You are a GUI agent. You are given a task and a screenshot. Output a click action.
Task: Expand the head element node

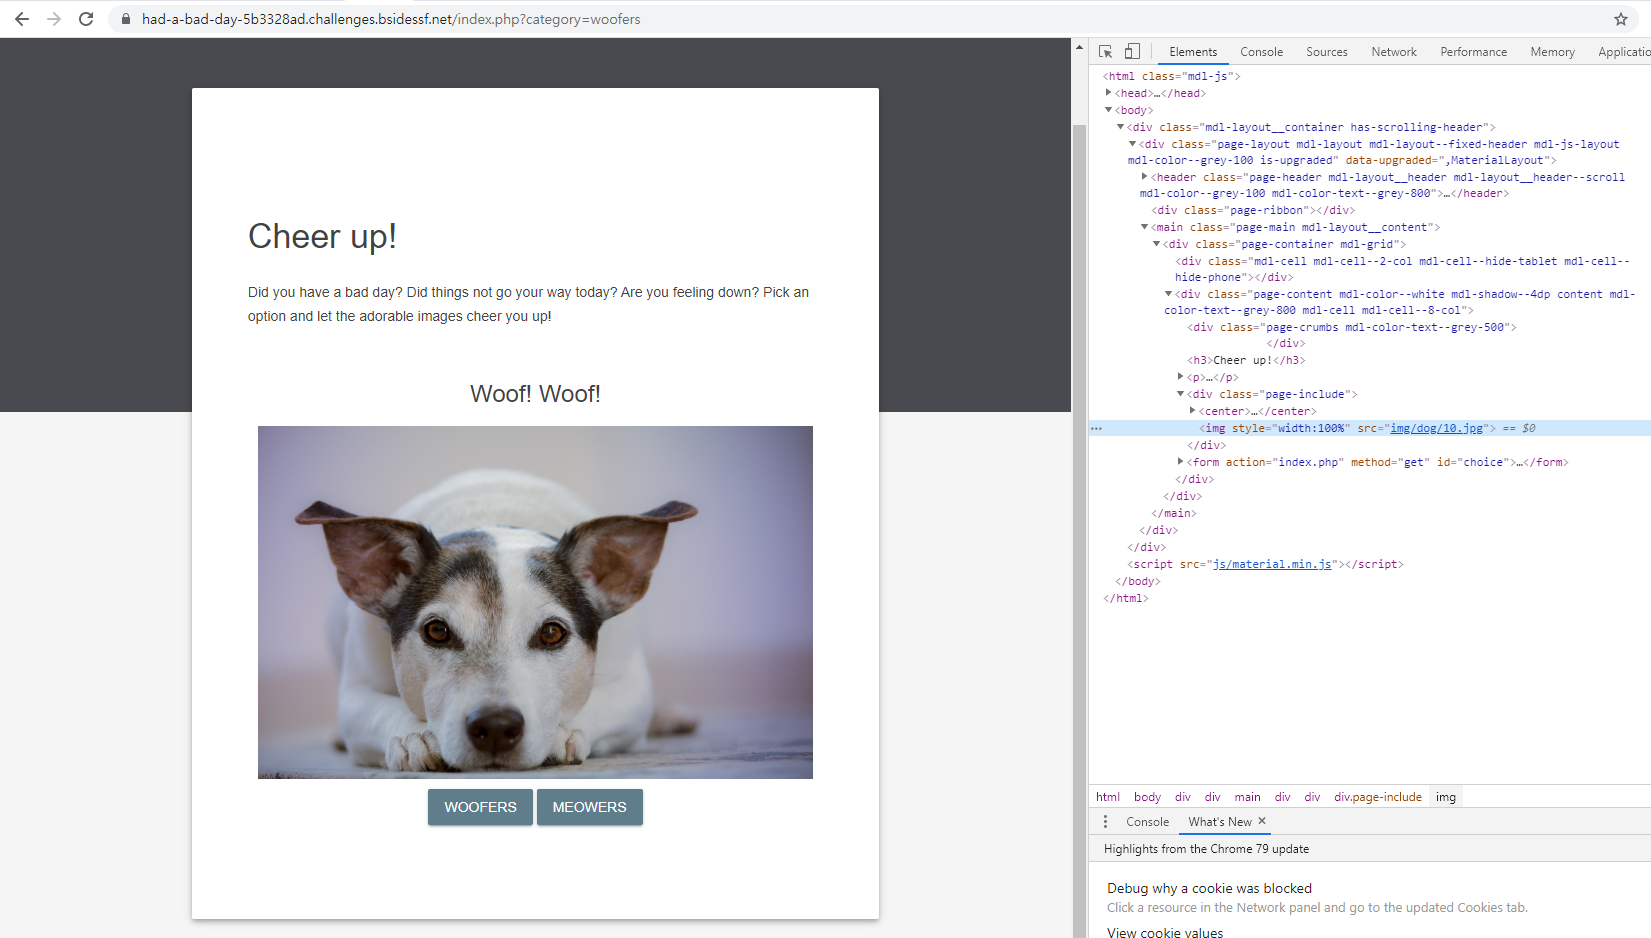[1108, 93]
